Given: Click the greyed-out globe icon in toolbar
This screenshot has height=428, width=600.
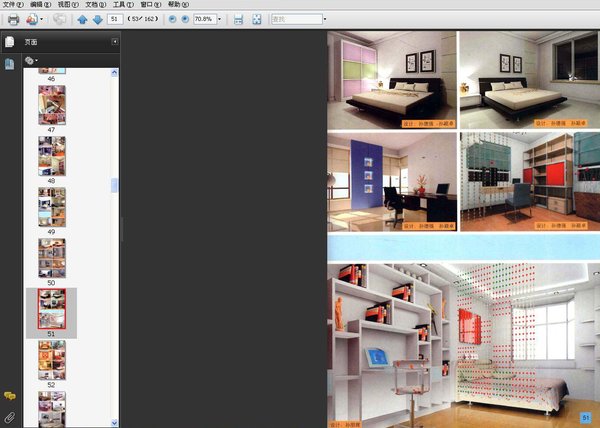Looking at the screenshot, I should [59, 19].
